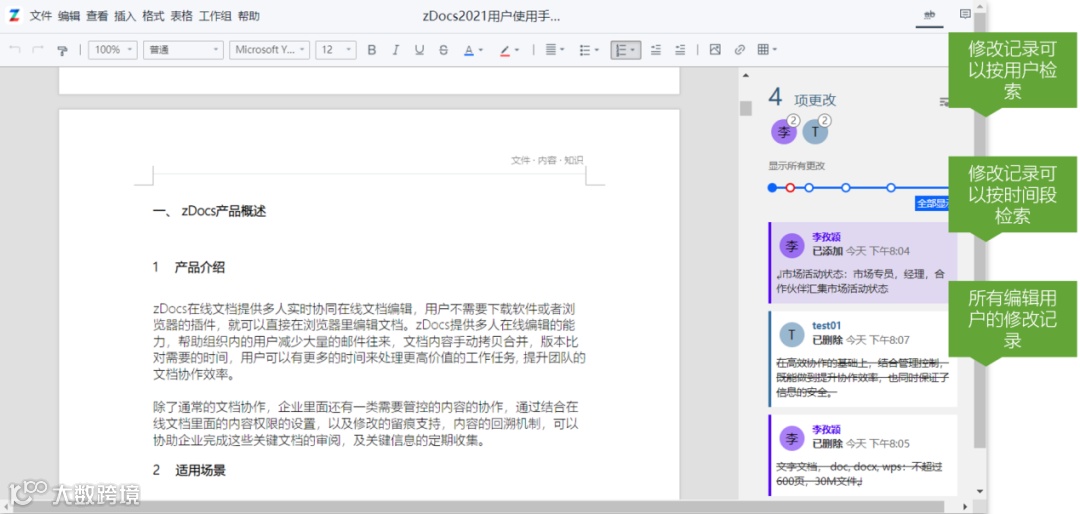Open the 格式 menu
The image size is (1080, 514).
(153, 16)
